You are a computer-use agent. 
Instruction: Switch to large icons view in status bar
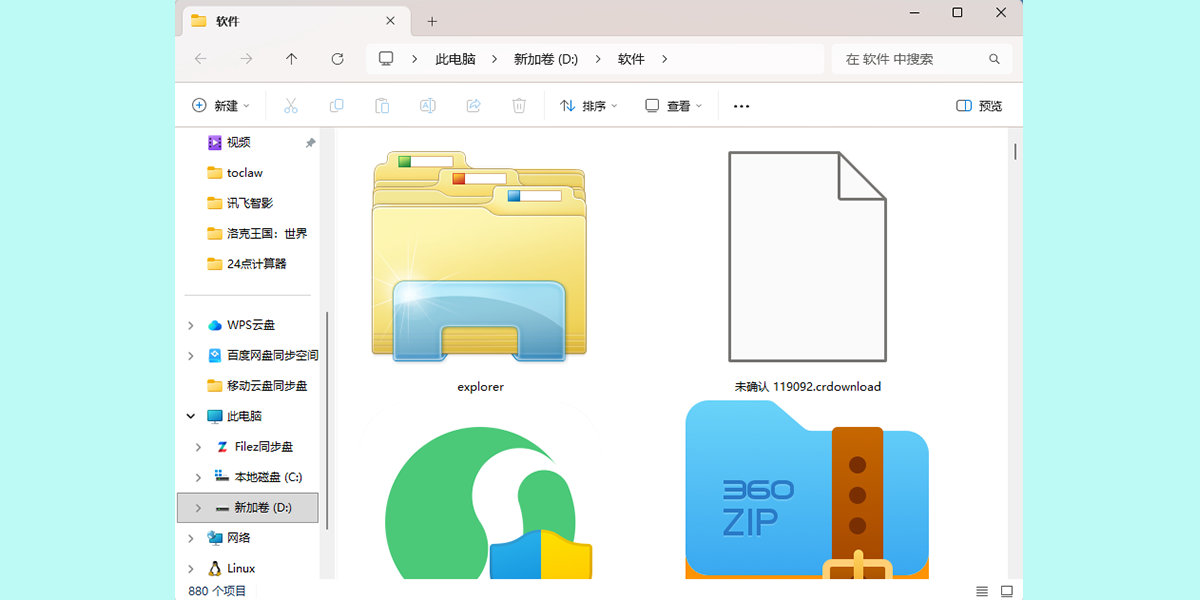pyautogui.click(x=1007, y=591)
